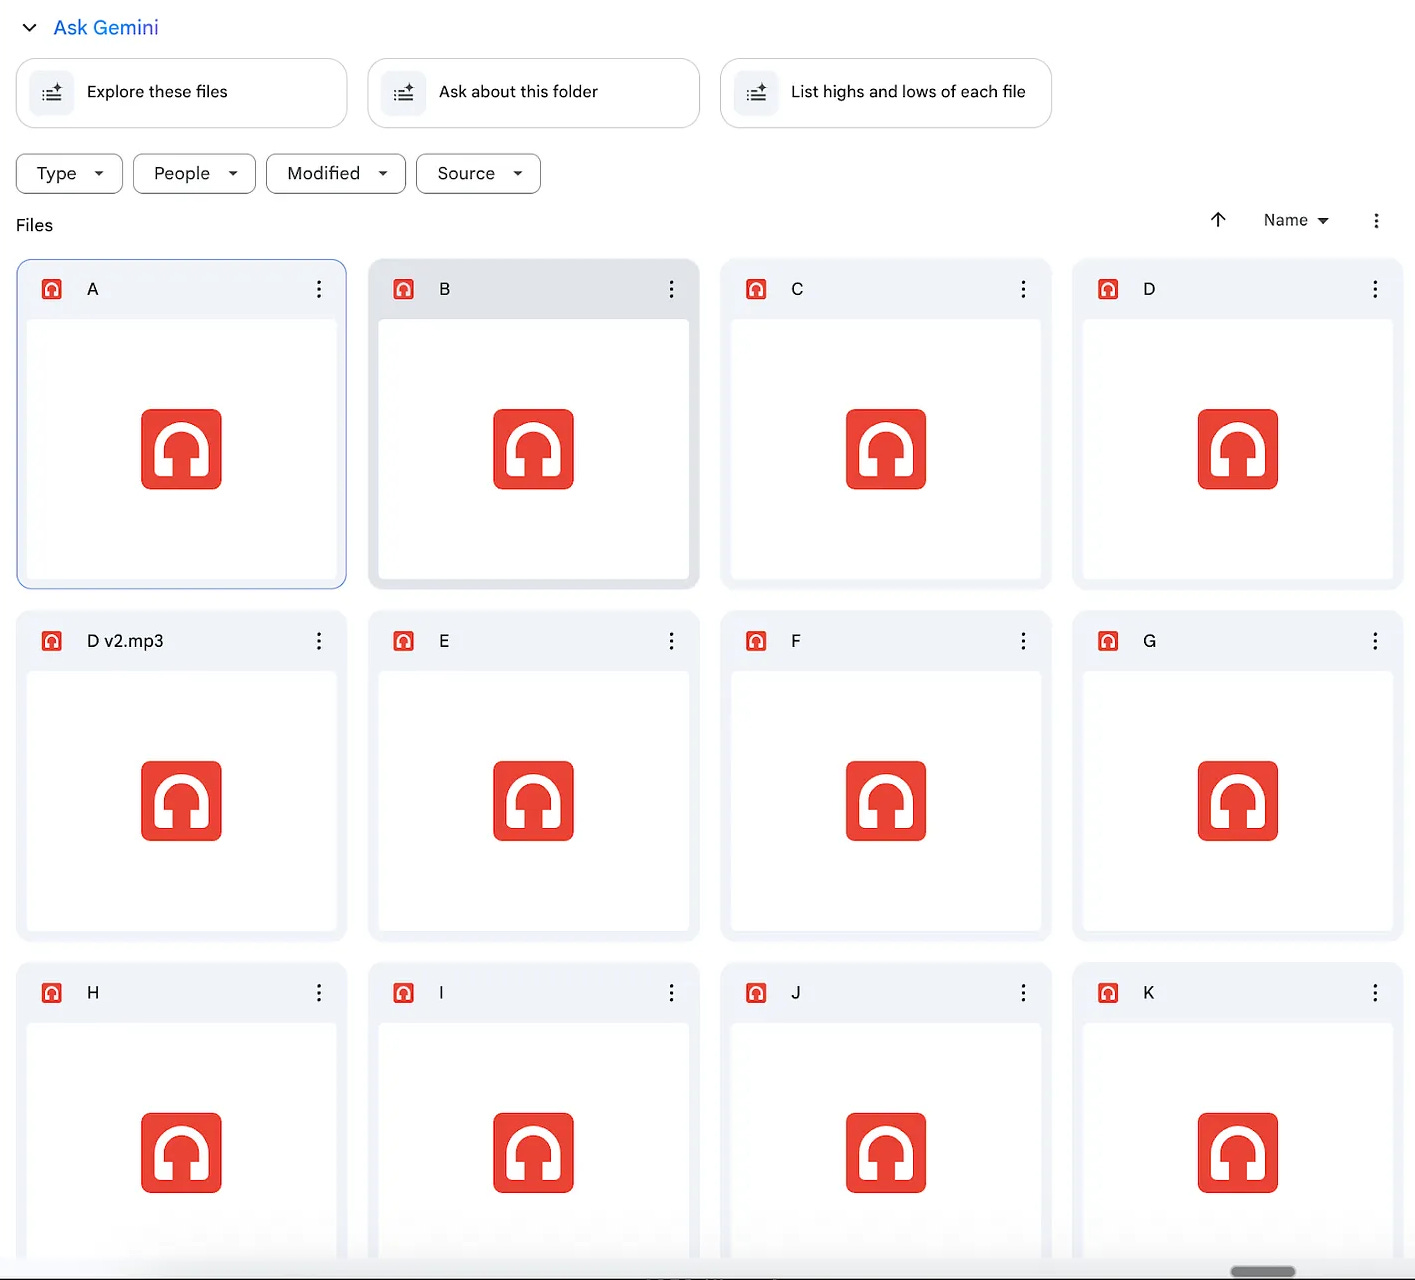1415x1280 pixels.
Task: Select the large thumbnail of file K
Action: click(x=1237, y=1141)
